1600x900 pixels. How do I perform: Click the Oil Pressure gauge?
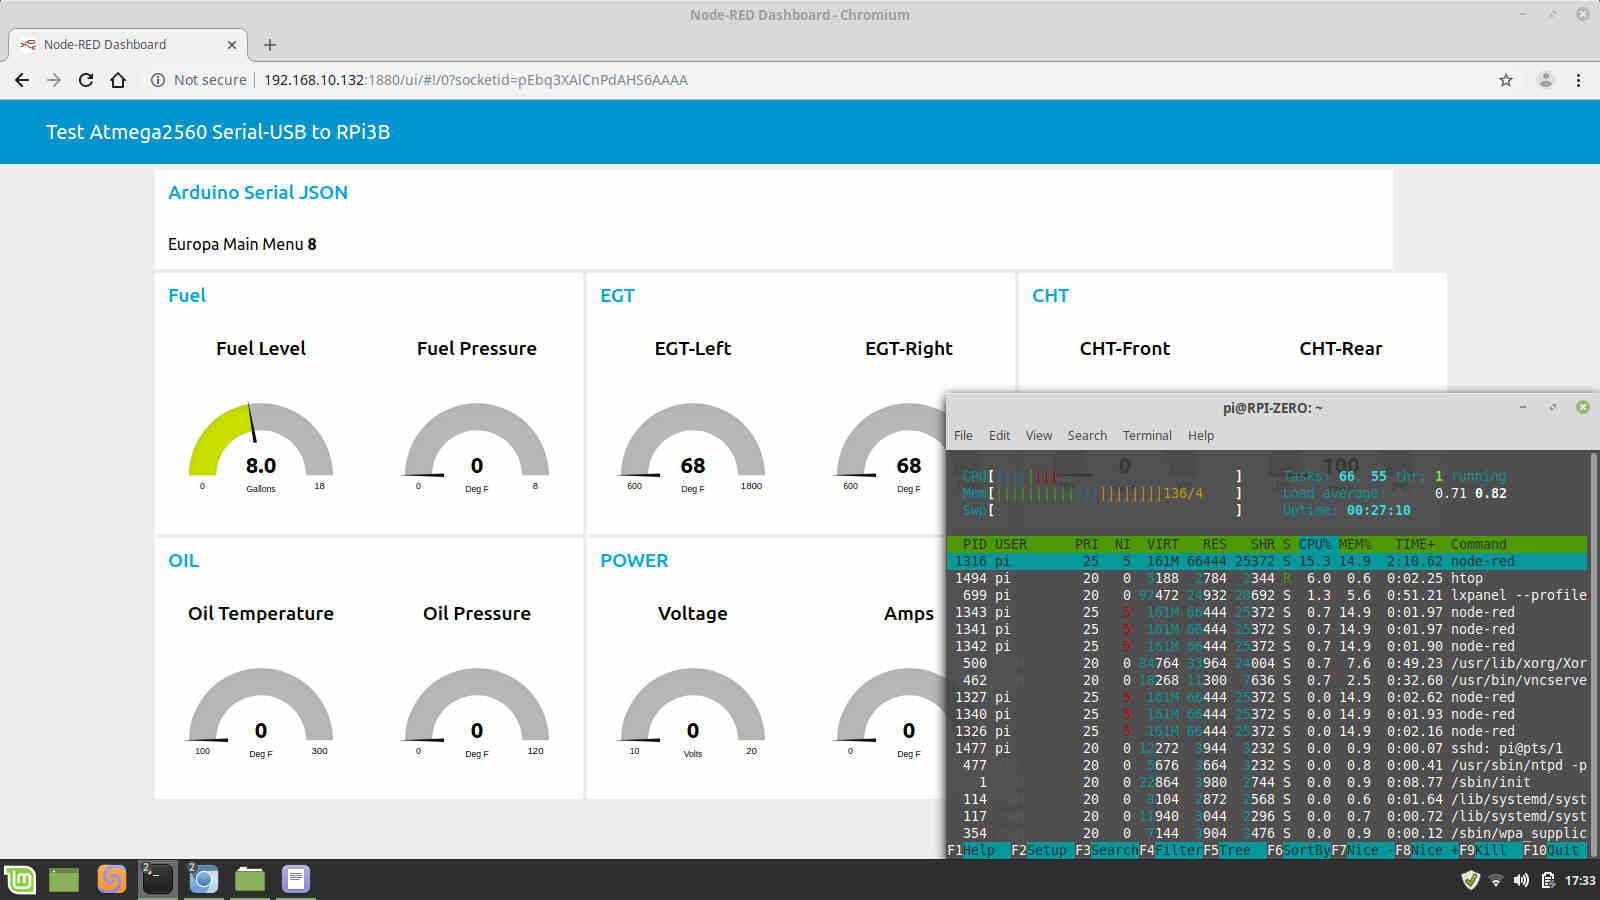[477, 712]
